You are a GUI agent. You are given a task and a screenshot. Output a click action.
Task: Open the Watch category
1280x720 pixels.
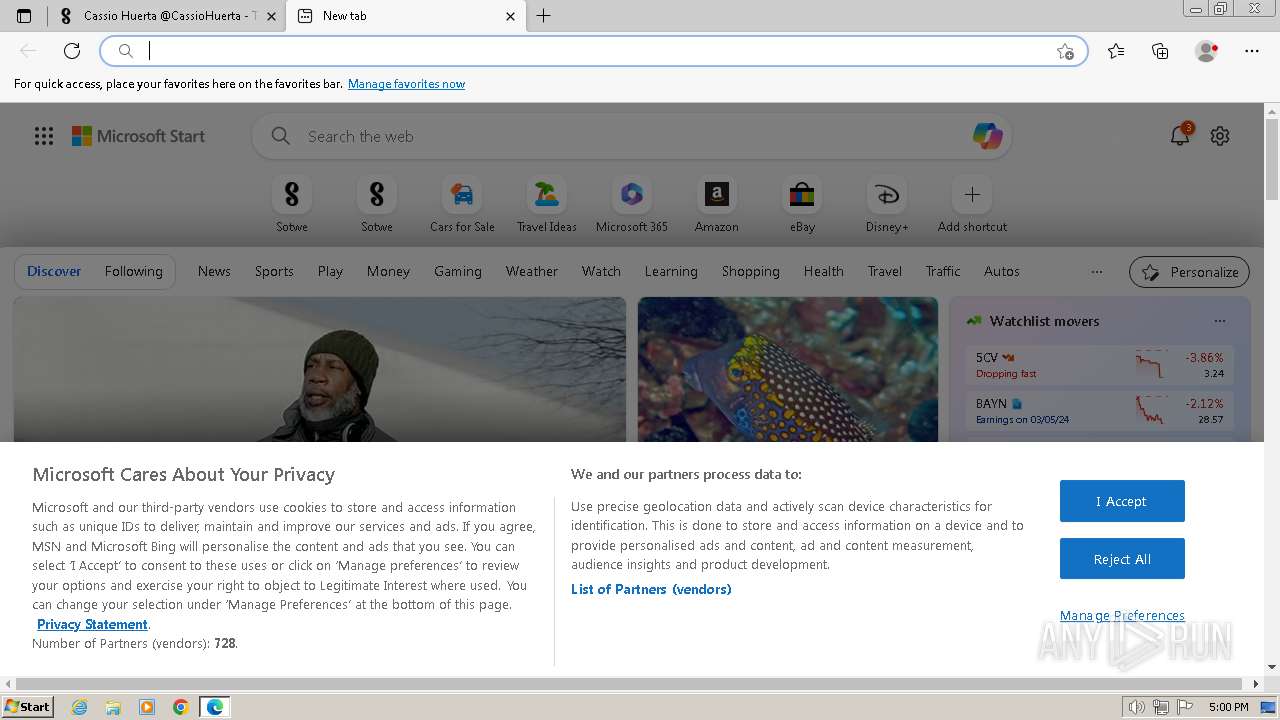(601, 271)
